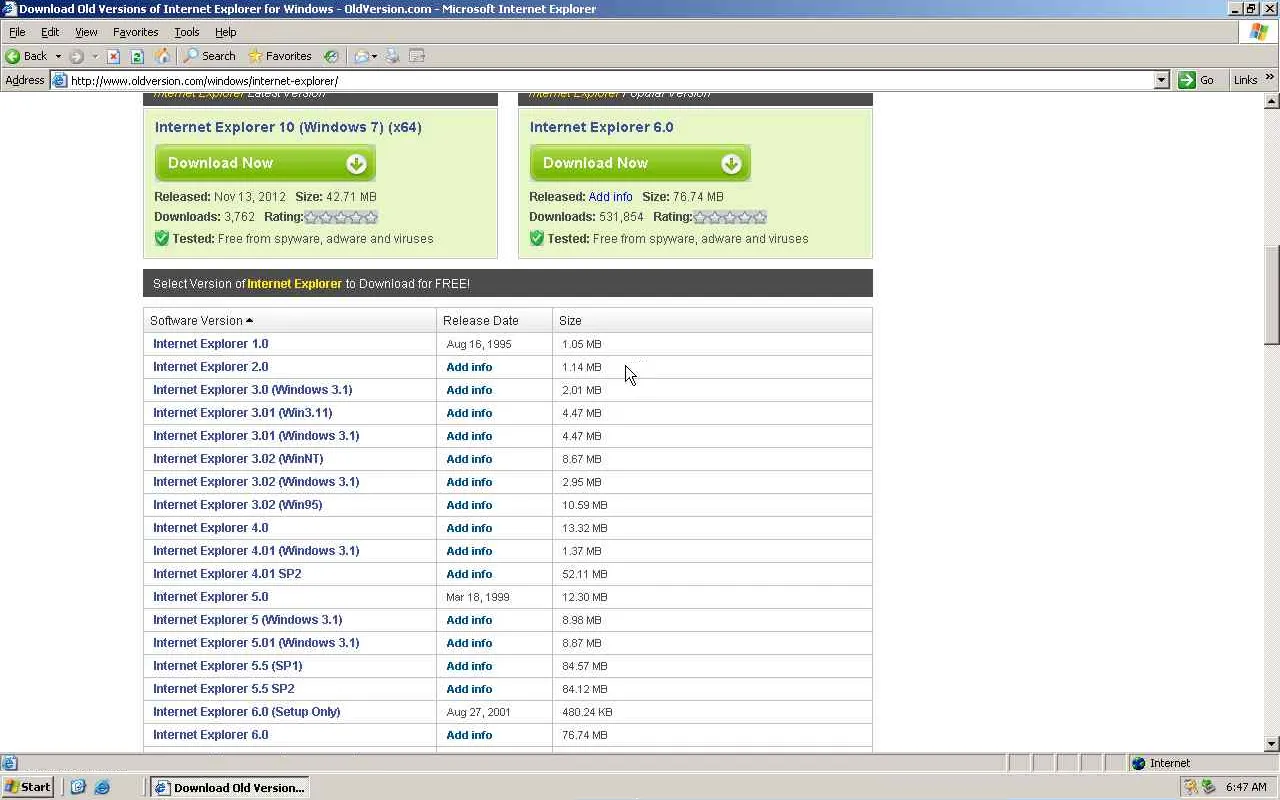Open the Internet Explorer 5.0 link

click(x=210, y=597)
